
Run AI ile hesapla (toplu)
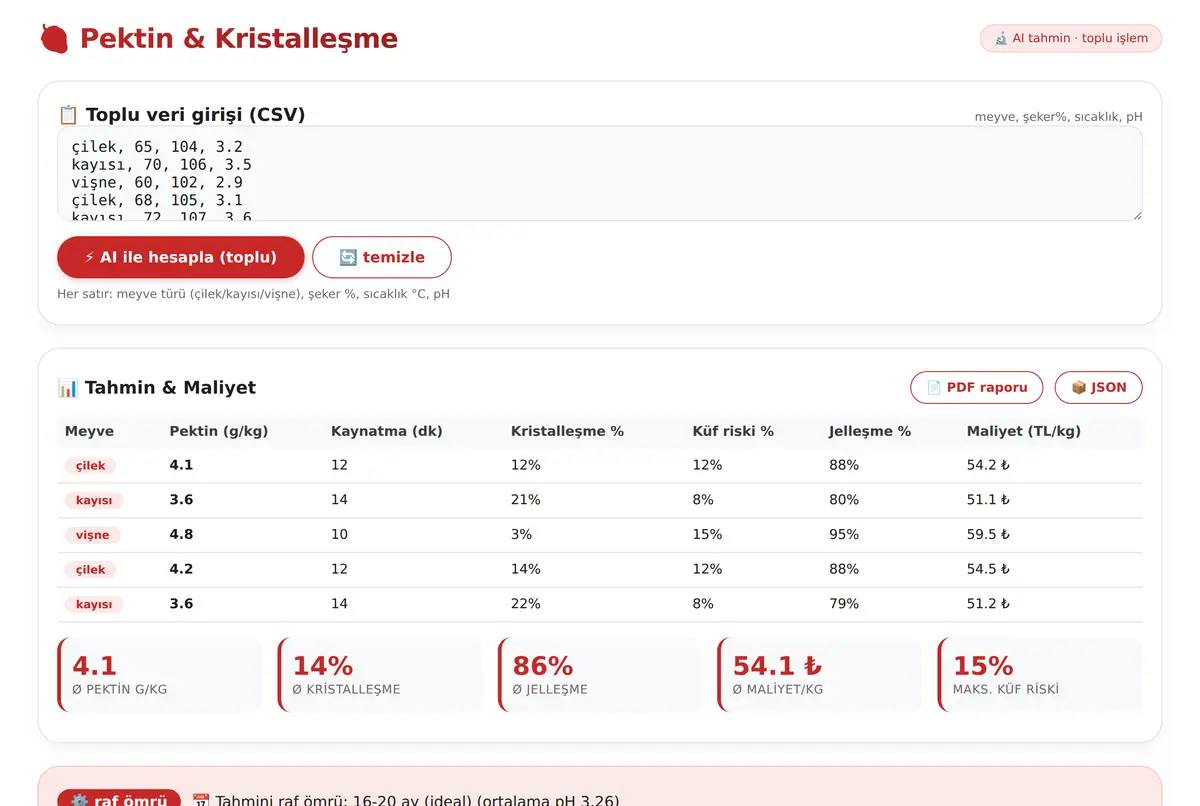(x=181, y=257)
